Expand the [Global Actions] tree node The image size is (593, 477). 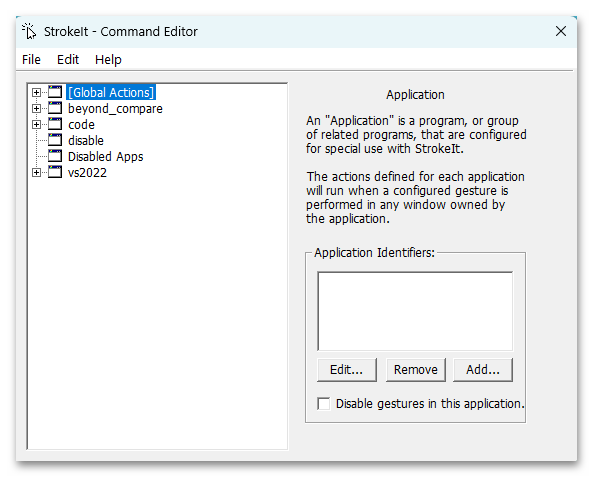pos(36,92)
